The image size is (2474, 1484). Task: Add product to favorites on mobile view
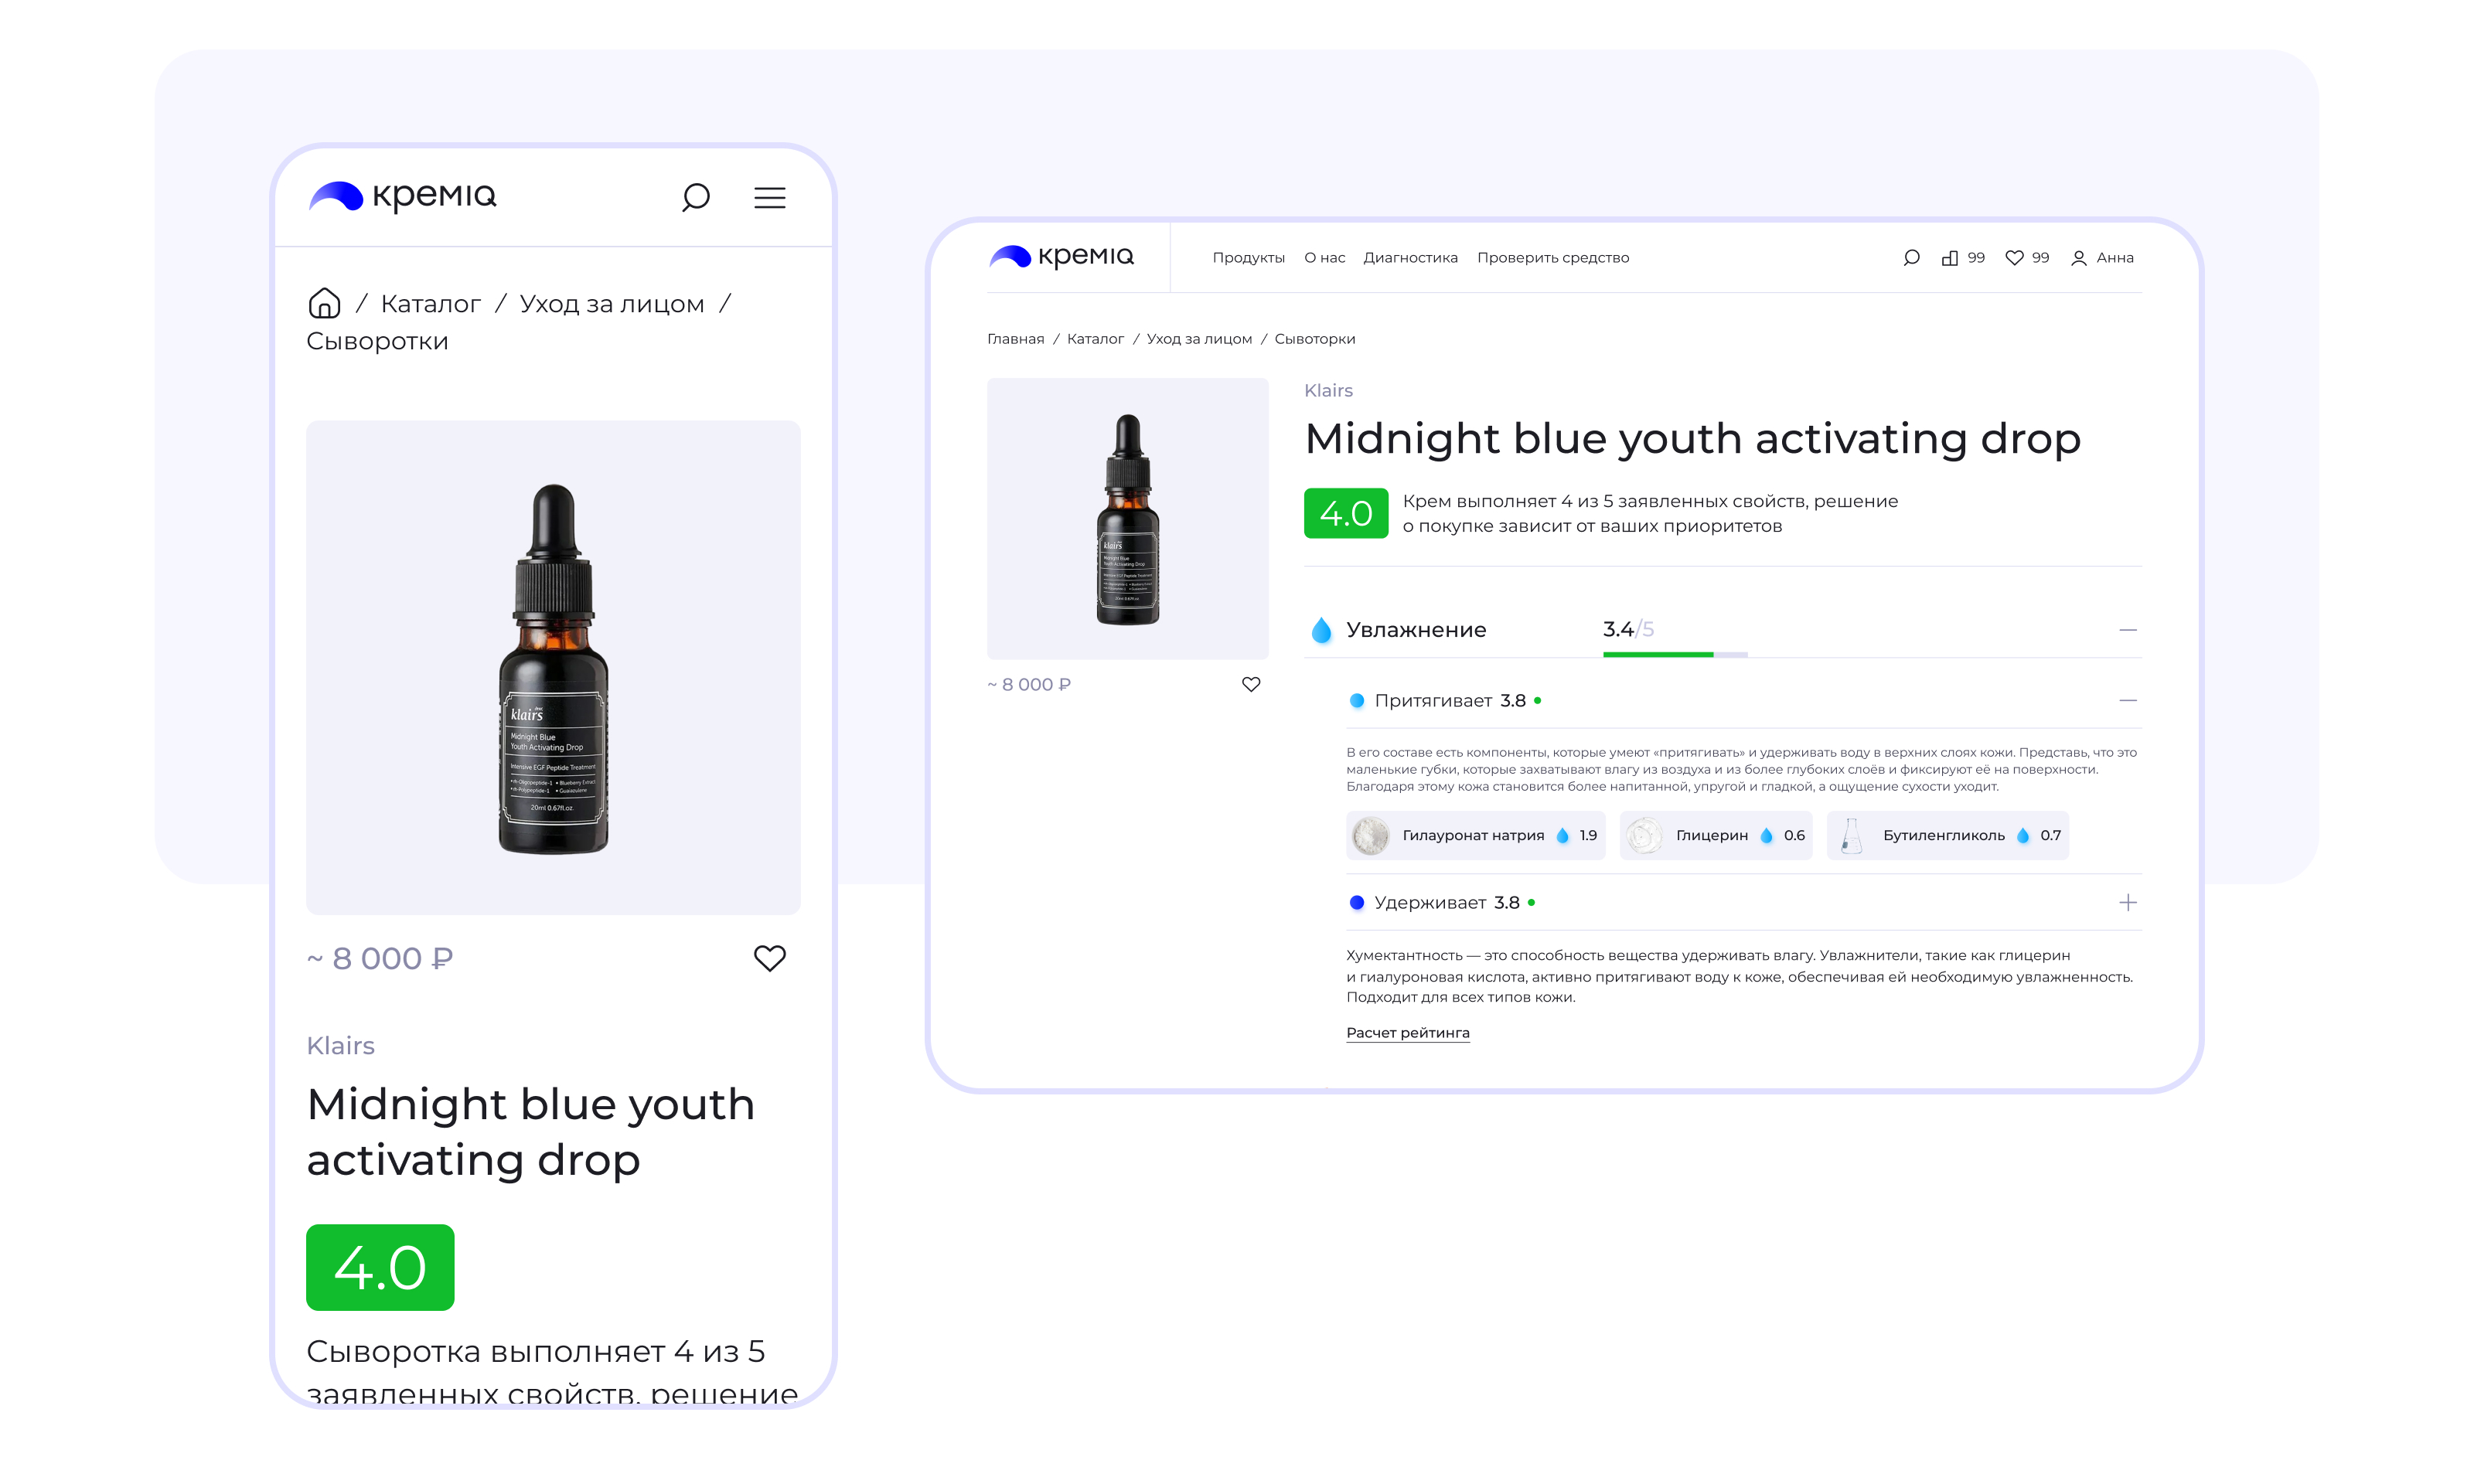(769, 958)
